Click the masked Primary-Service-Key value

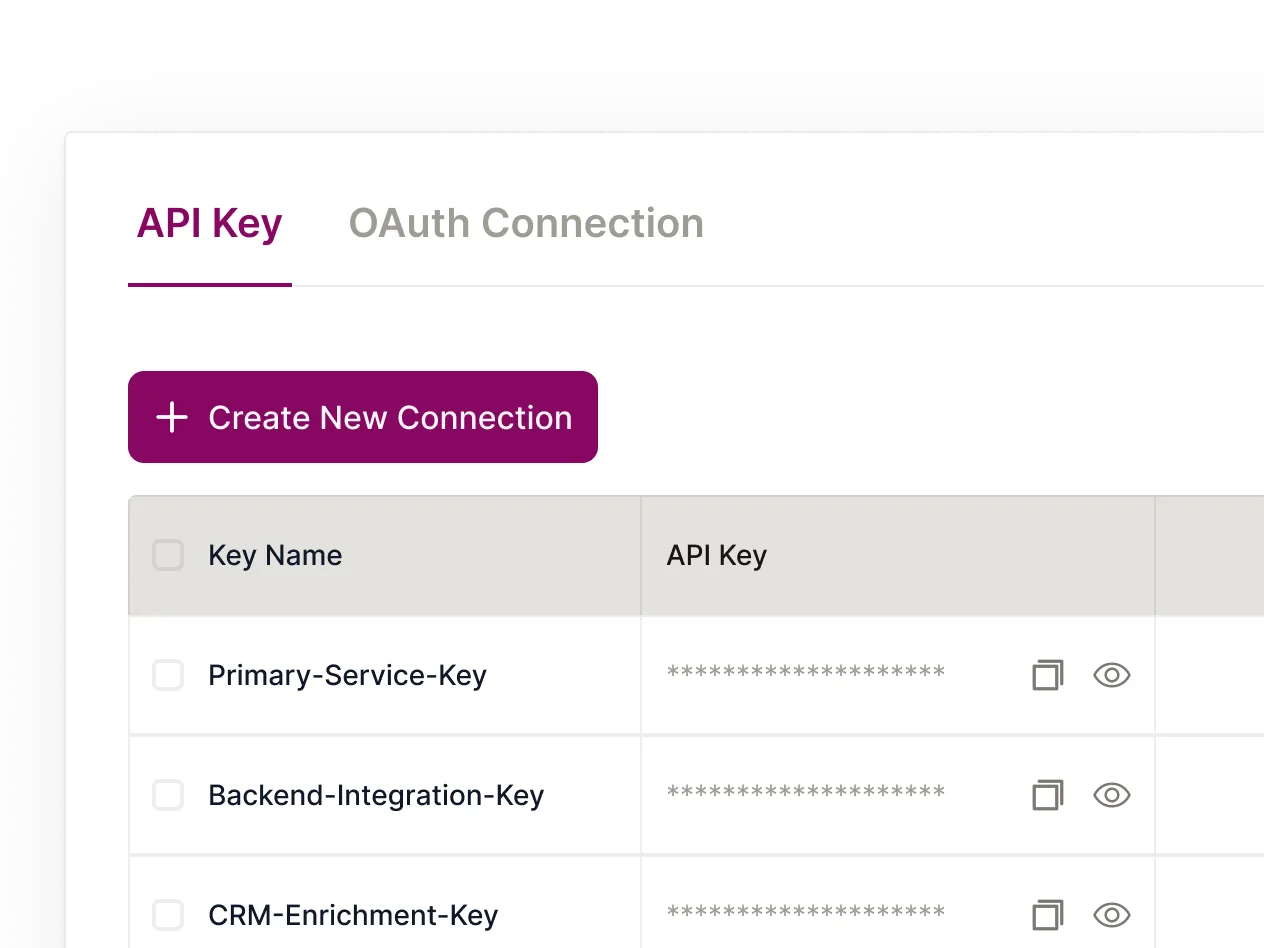(805, 675)
